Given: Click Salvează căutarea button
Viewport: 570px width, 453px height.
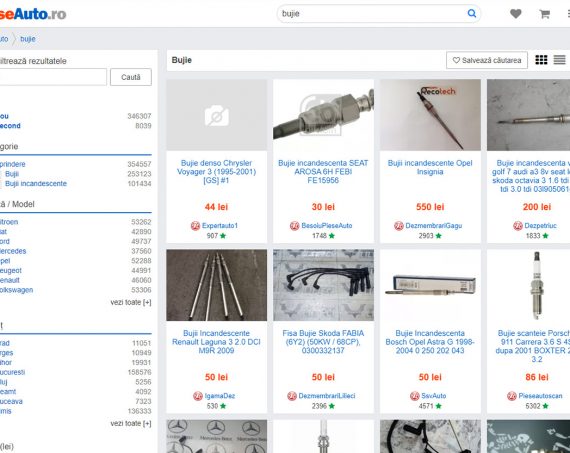Looking at the screenshot, I should pos(487,60).
